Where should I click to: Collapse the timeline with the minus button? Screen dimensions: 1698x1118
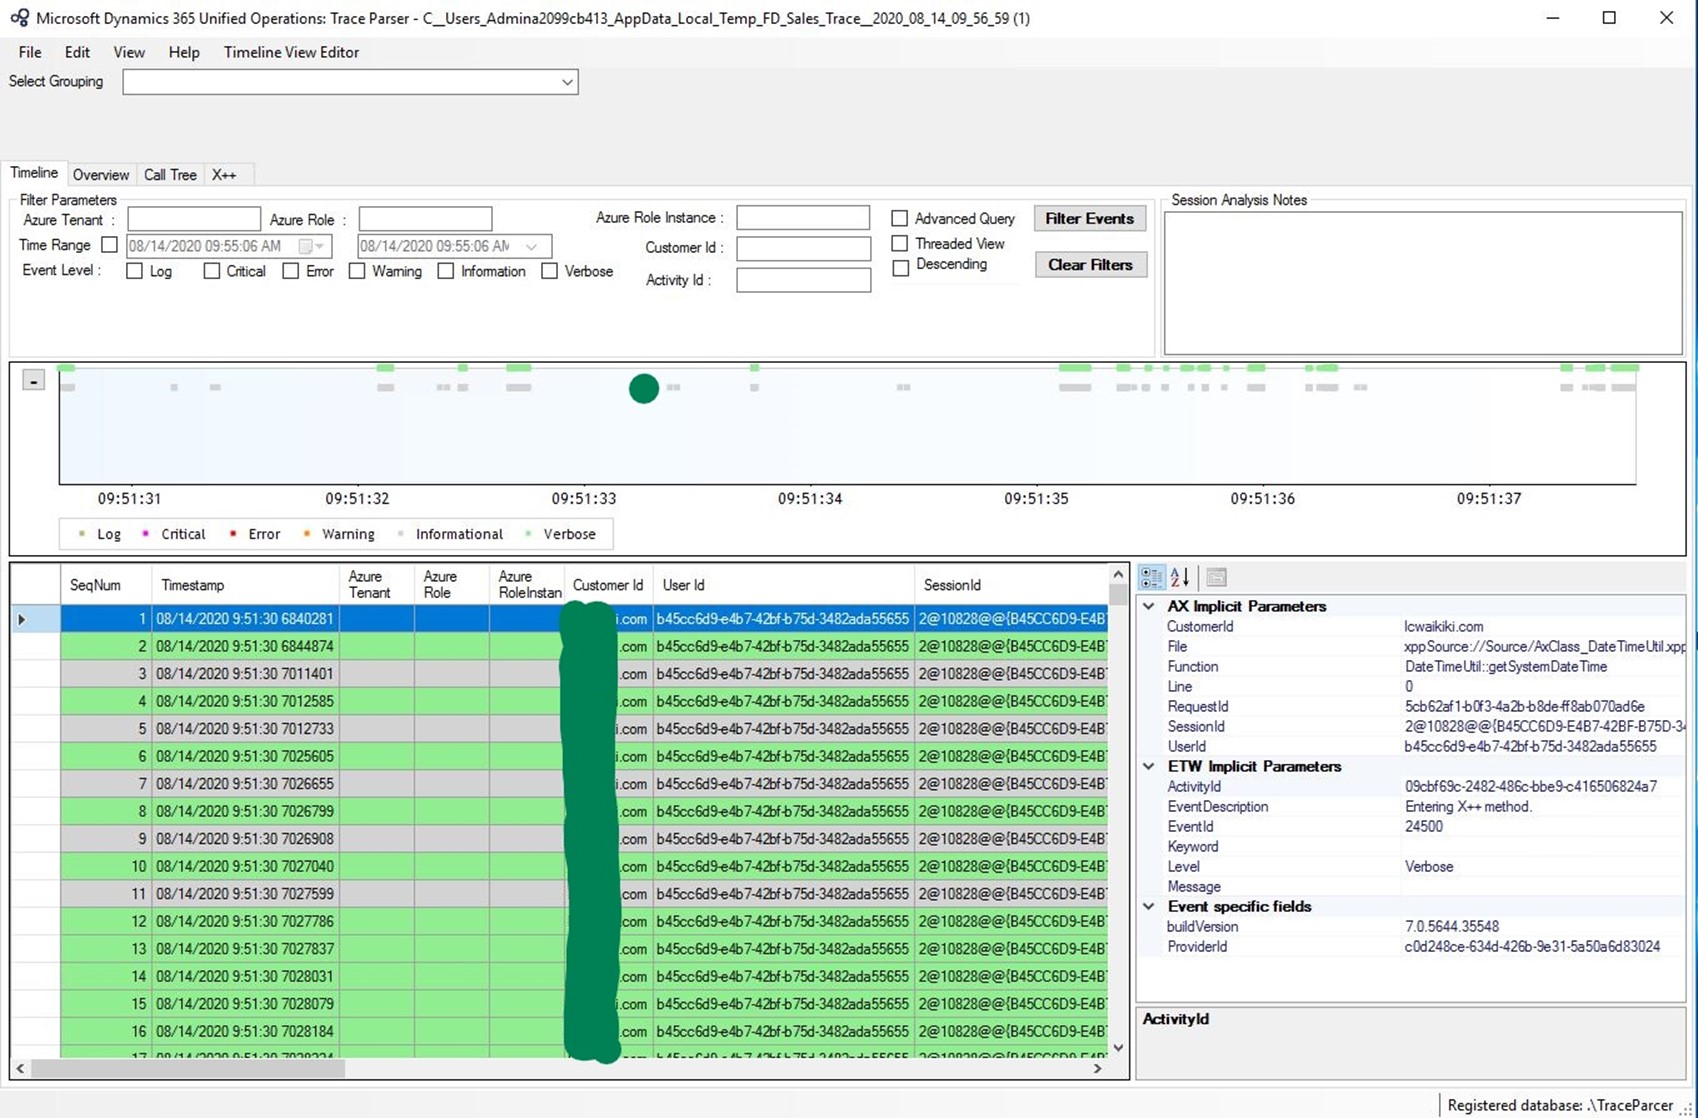(33, 381)
